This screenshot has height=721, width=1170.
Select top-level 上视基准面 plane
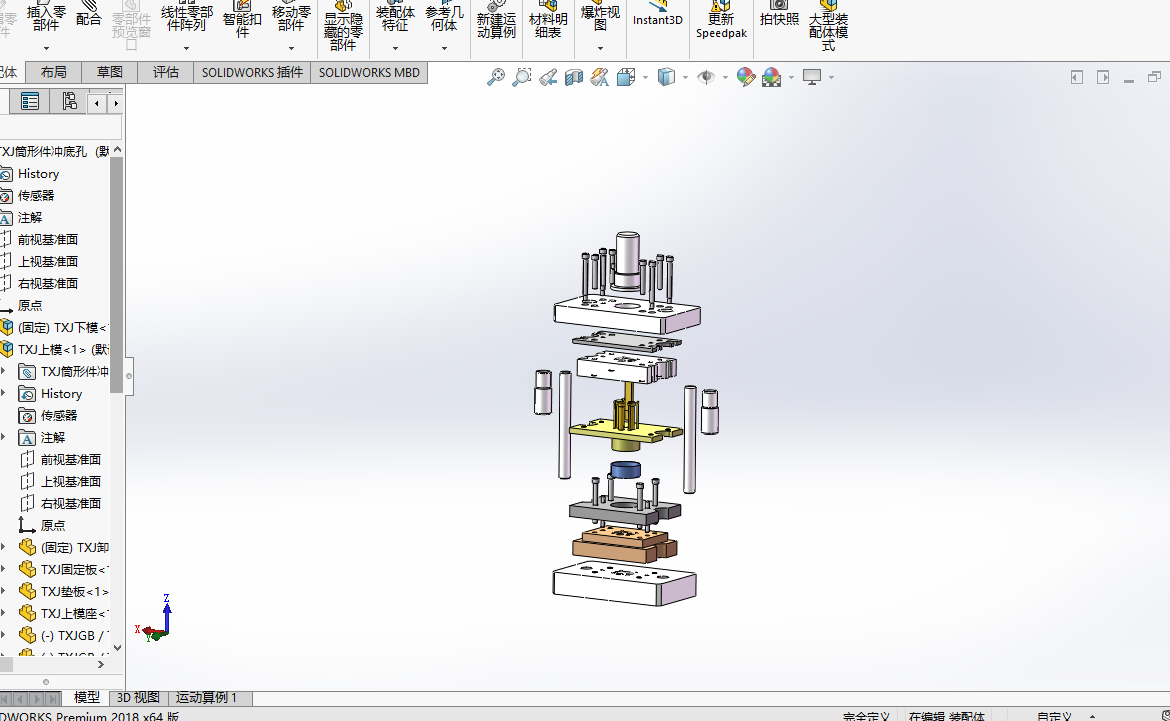pyautogui.click(x=48, y=261)
